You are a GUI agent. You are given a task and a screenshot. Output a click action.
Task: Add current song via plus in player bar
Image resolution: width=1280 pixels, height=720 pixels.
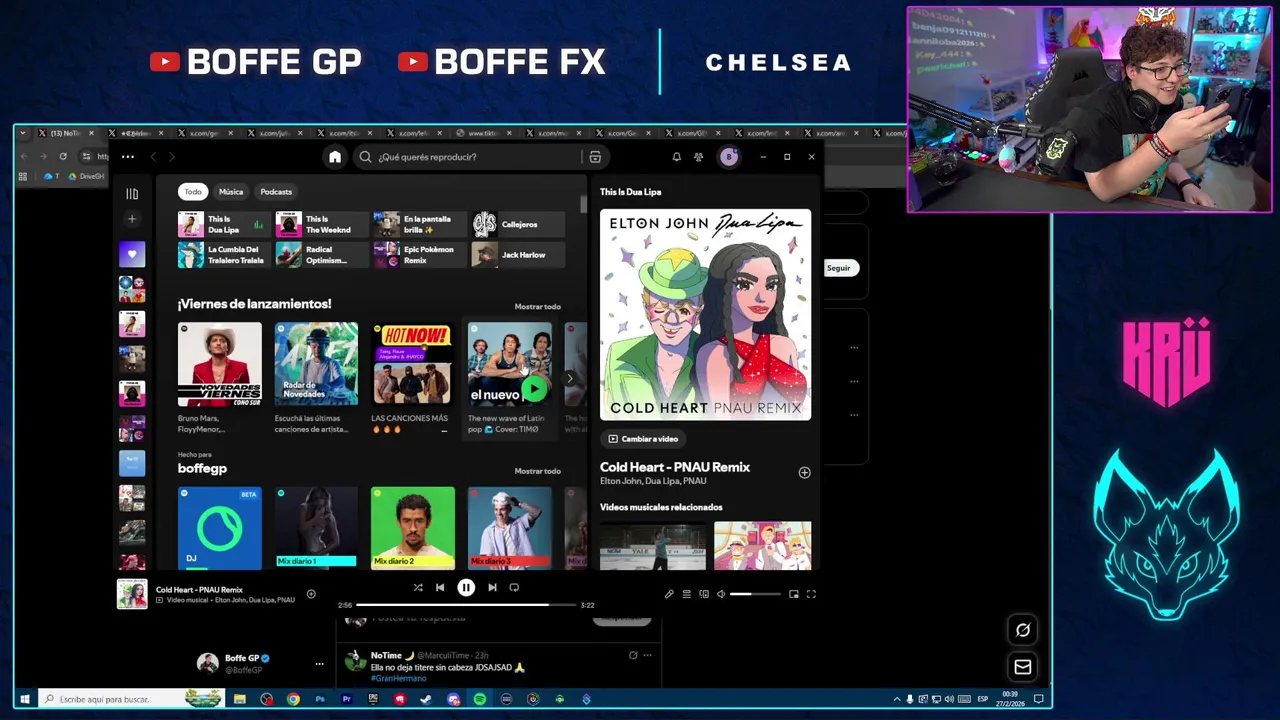[311, 594]
